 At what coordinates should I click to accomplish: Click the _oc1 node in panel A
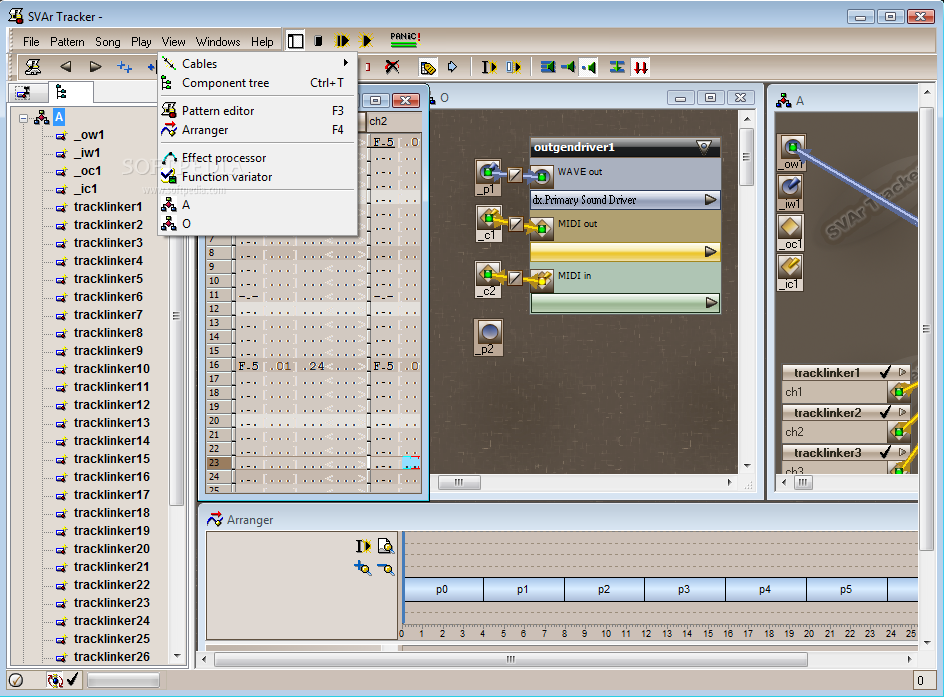[790, 229]
